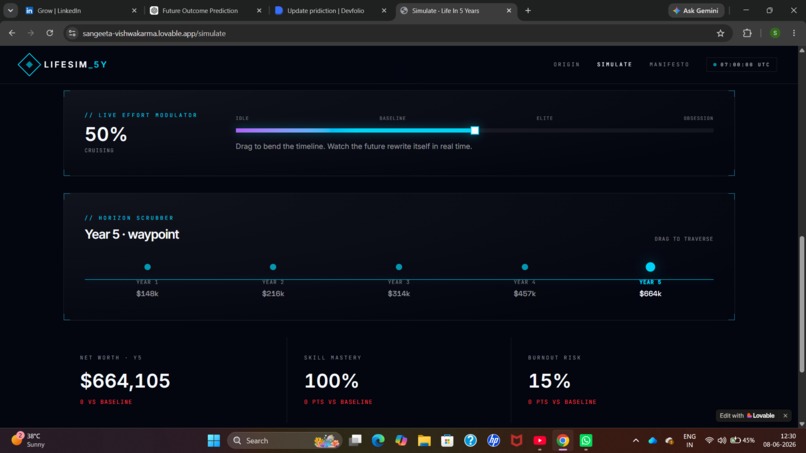This screenshot has width=806, height=453.
Task: Open Wi-Fi network settings in tray
Action: (x=709, y=441)
